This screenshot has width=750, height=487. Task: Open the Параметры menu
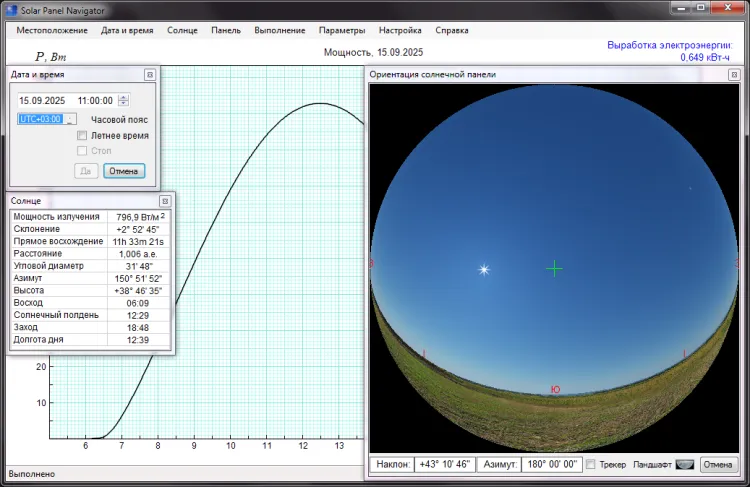[342, 30]
